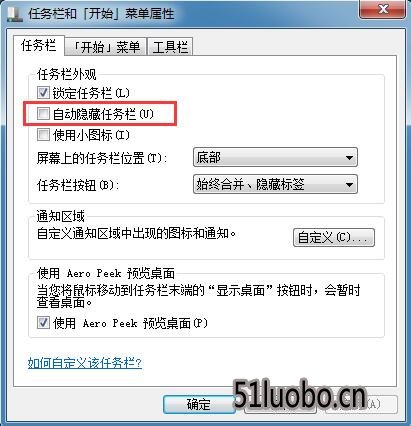The width and height of the screenshot is (411, 426).
Task: Open the 如何自定义该任务栏? help link
Action: click(85, 363)
